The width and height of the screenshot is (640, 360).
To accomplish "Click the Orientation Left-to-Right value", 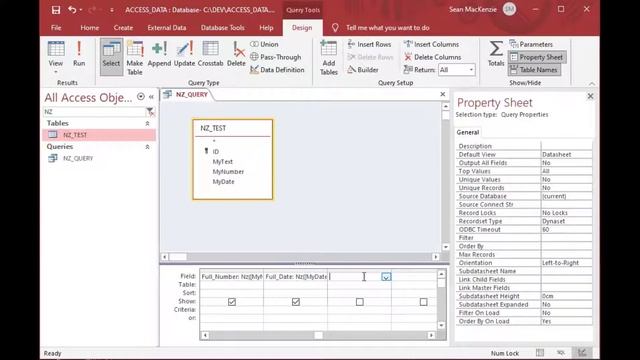I will [x=566, y=263].
